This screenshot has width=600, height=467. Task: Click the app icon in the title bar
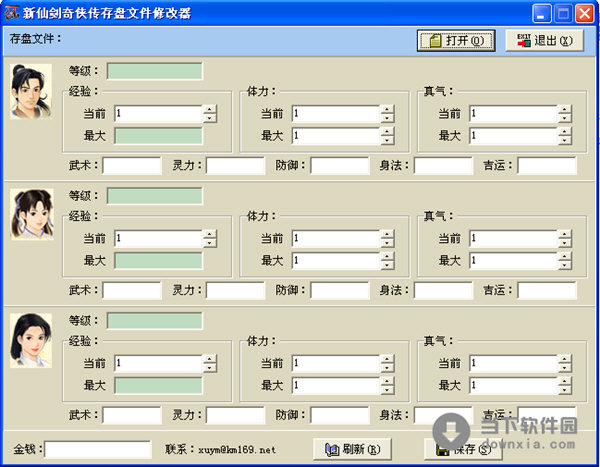click(11, 13)
